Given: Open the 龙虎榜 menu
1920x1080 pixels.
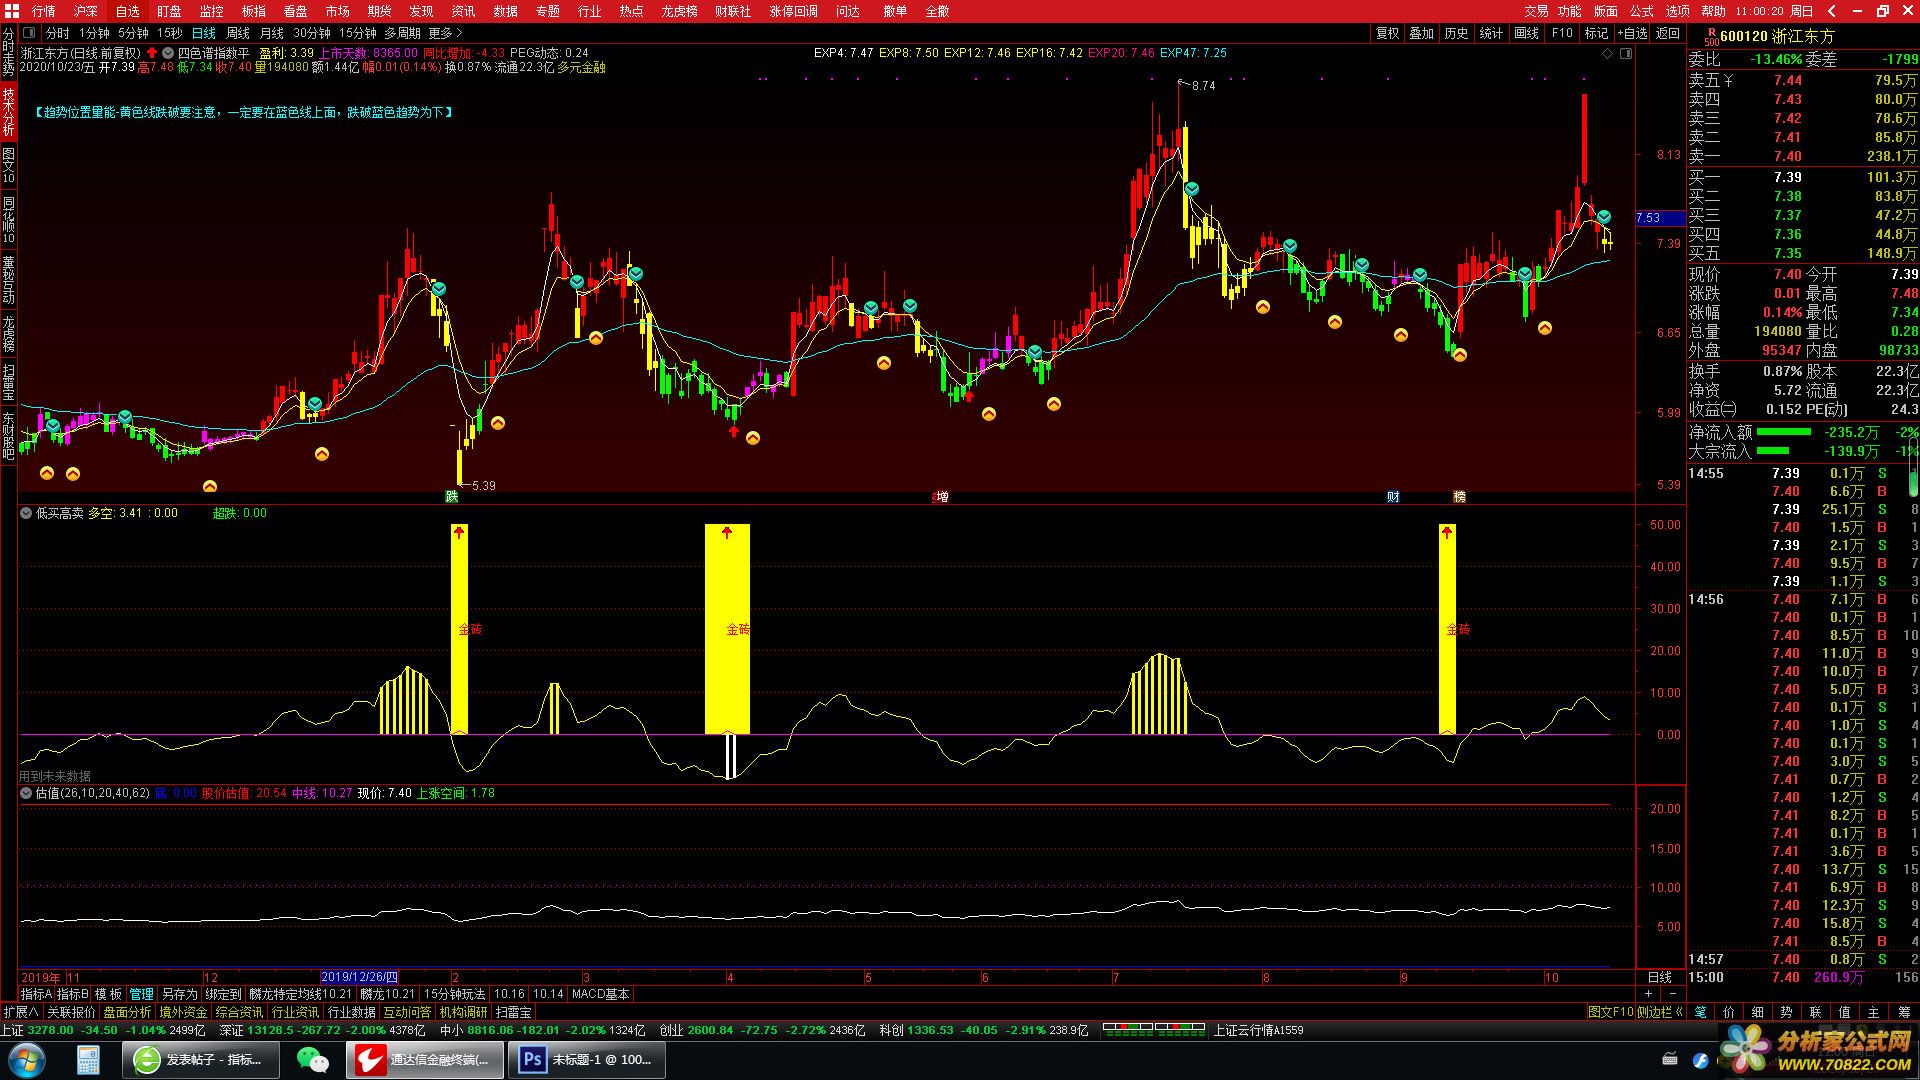Looking at the screenshot, I should point(680,11).
